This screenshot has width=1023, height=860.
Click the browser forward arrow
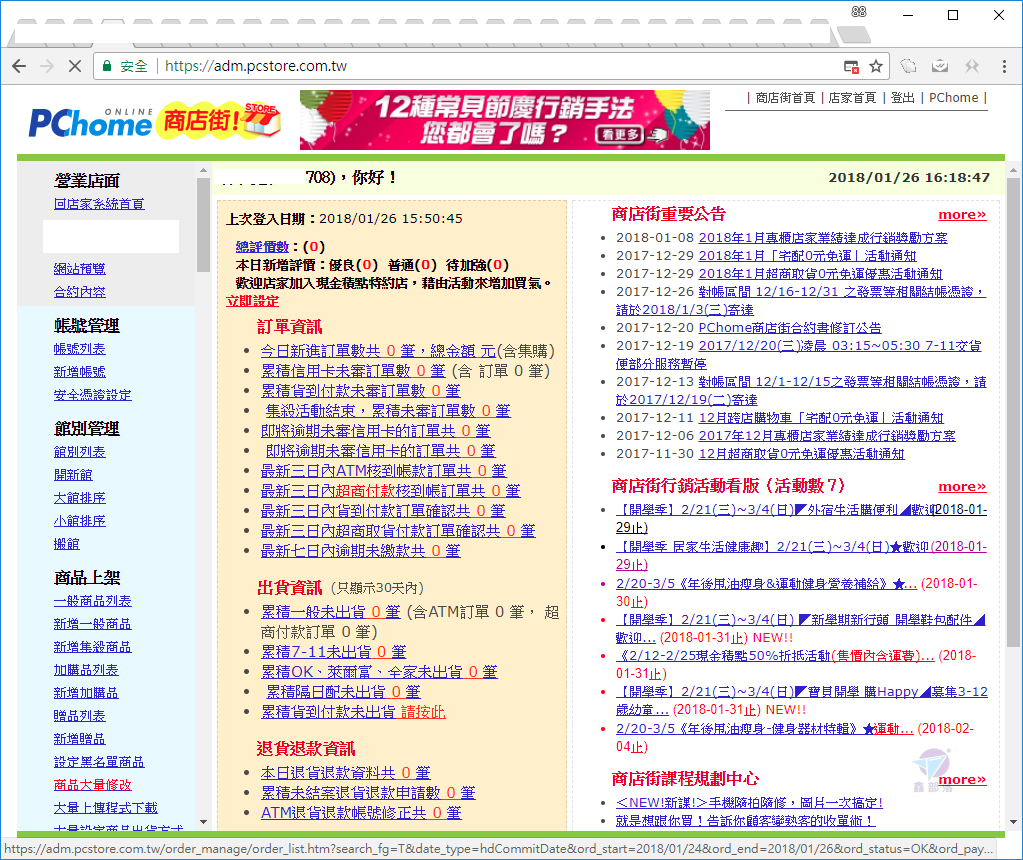47,66
